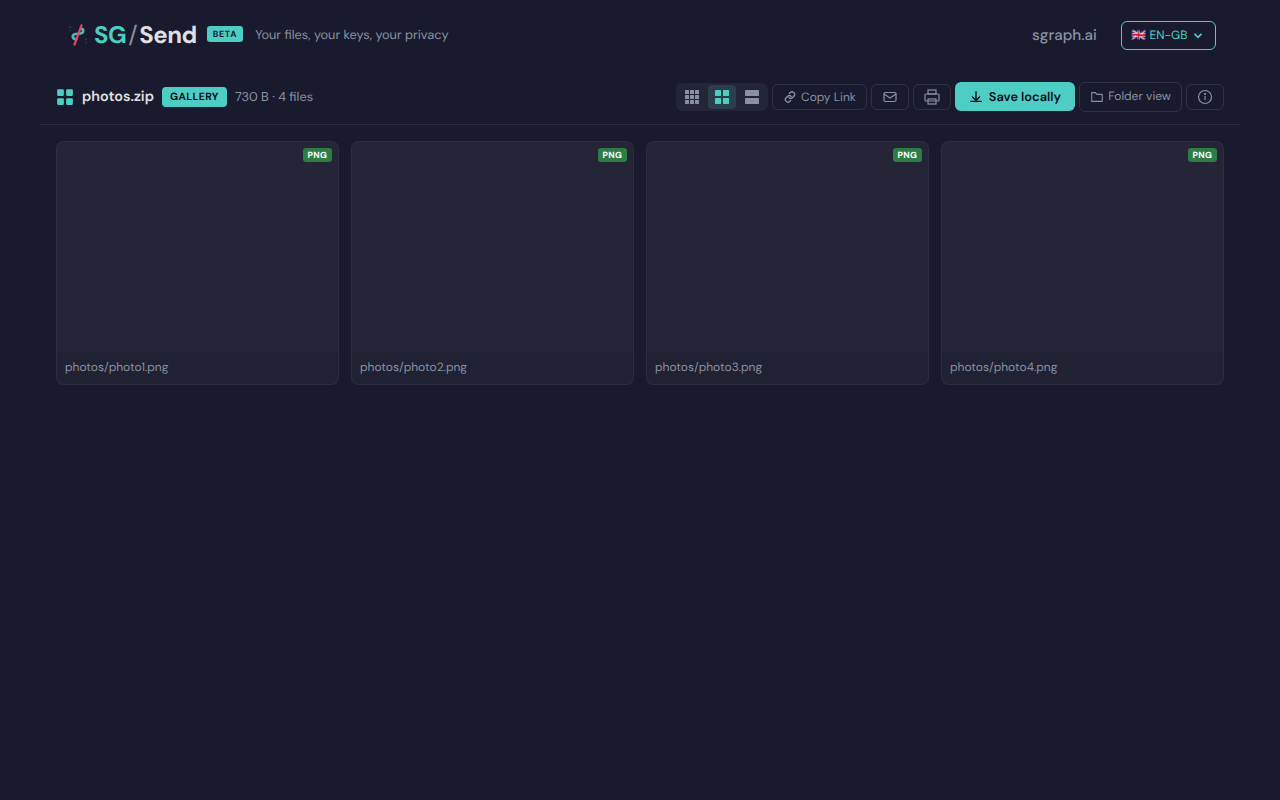Click the grid icon beside photos.zip
Screen dimensions: 1280x800
pos(64,96)
